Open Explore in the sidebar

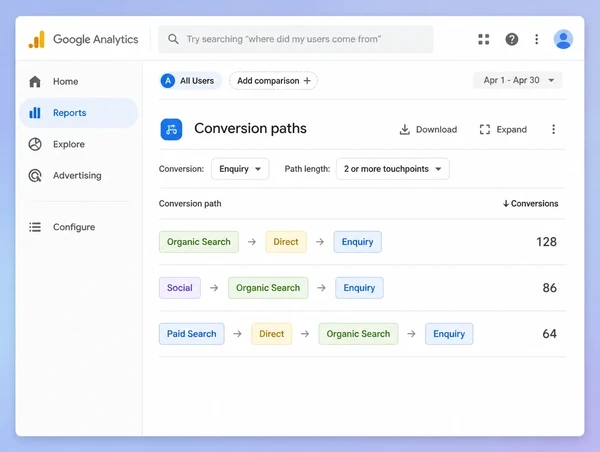pos(79,144)
